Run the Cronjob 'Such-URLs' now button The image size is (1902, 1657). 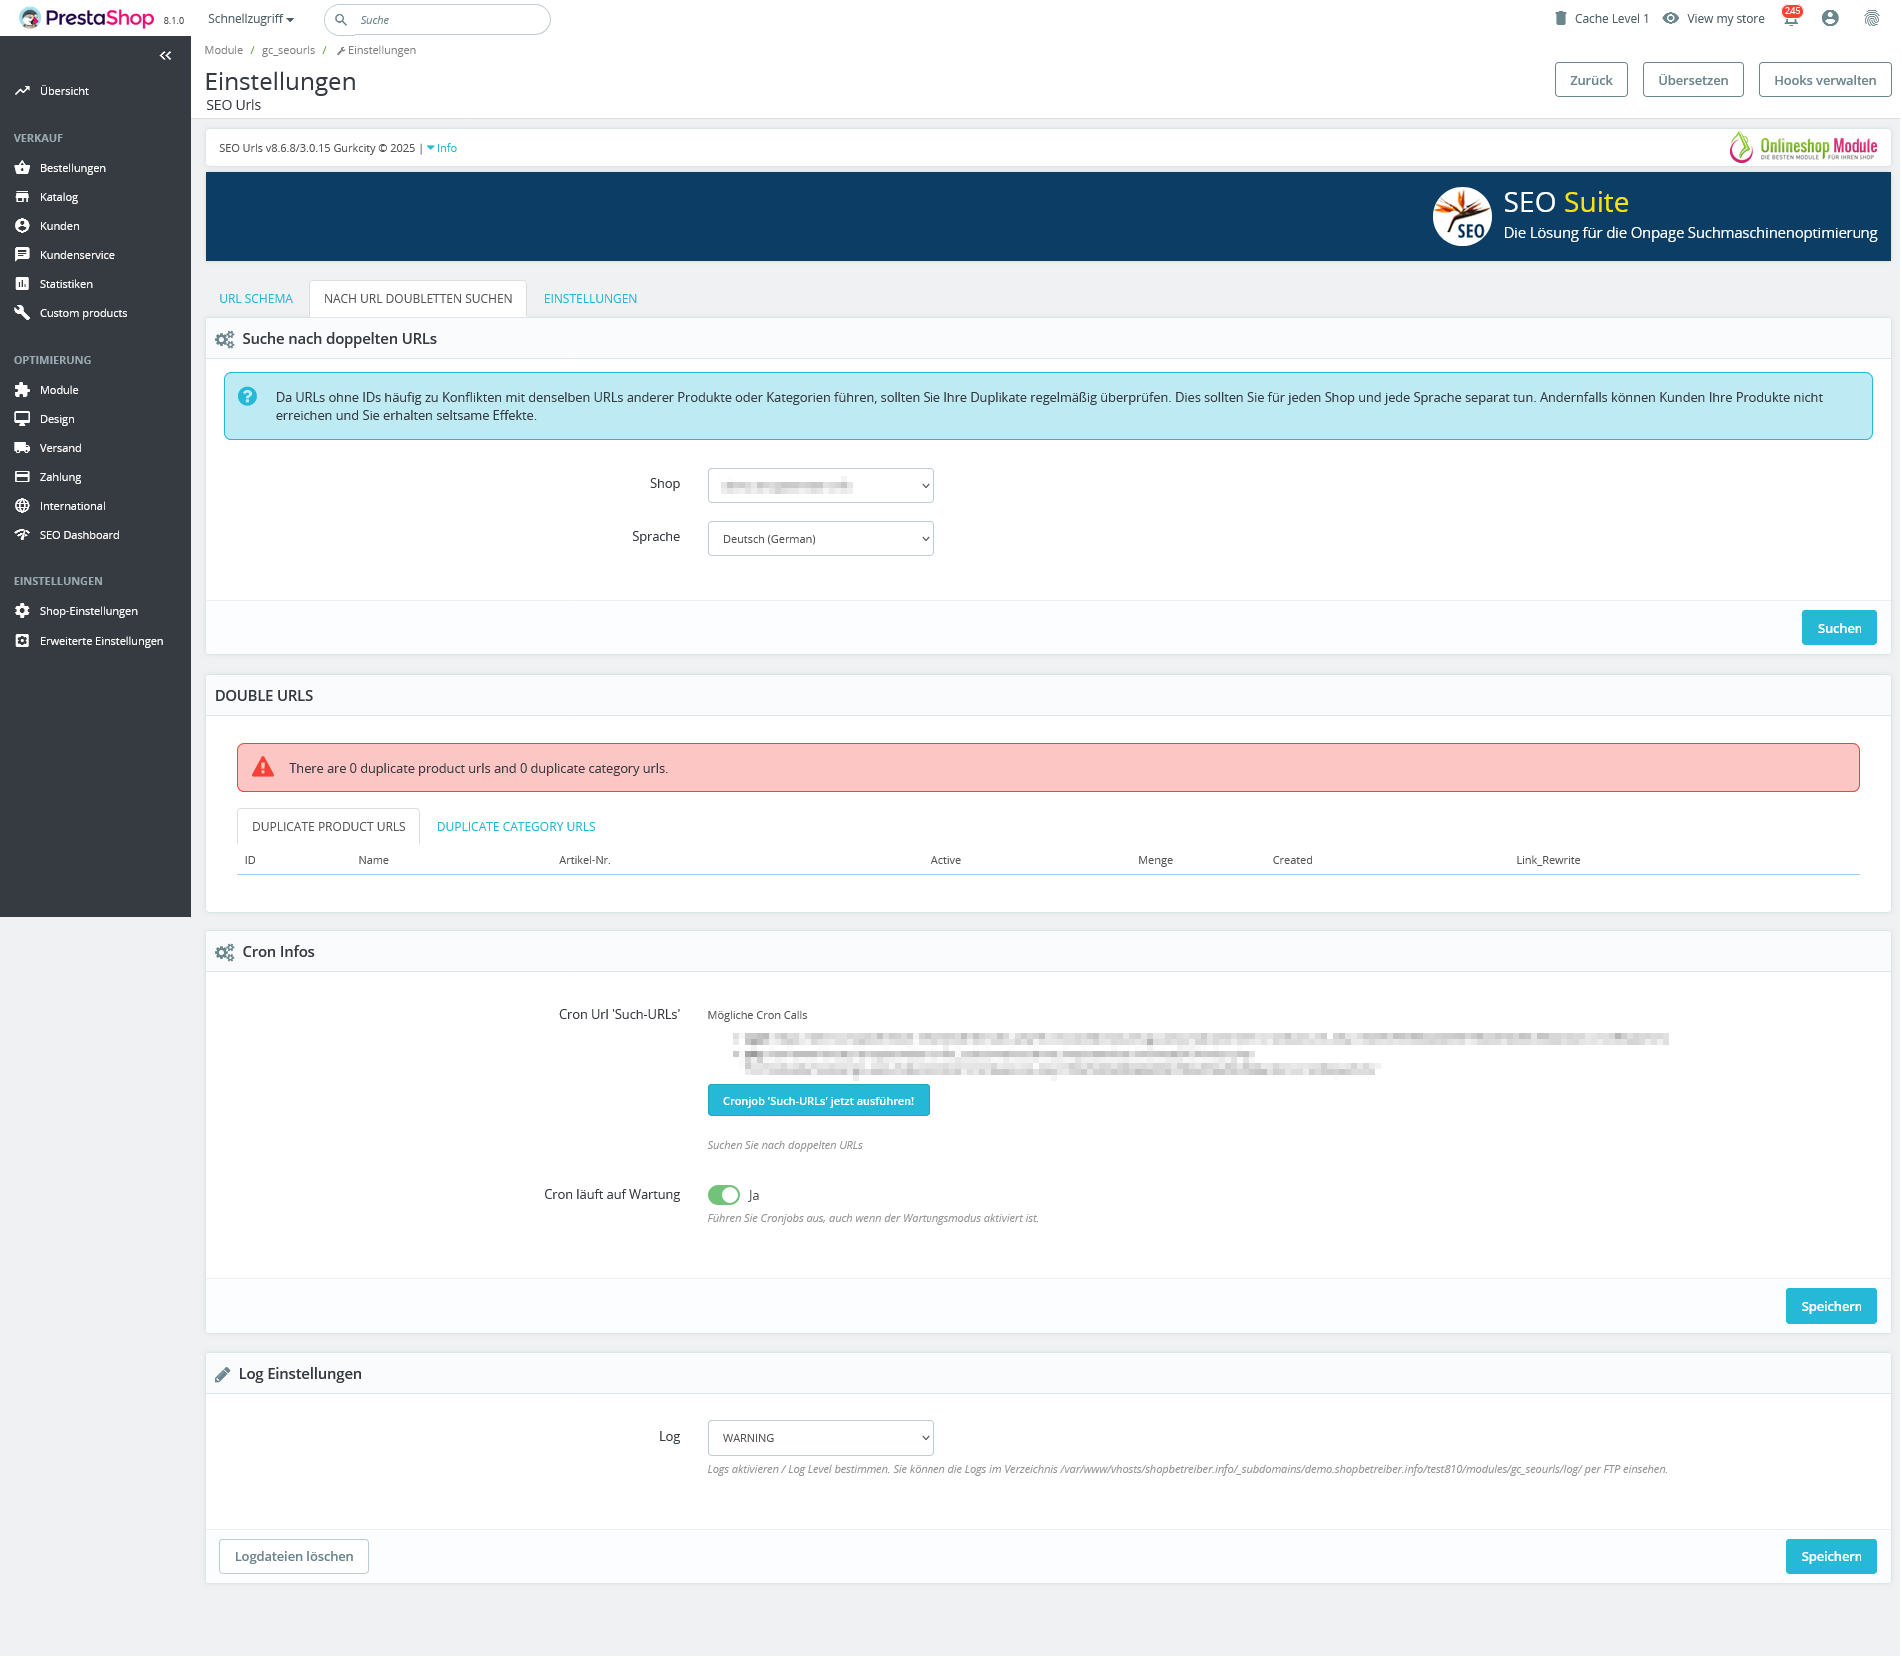click(x=818, y=1101)
